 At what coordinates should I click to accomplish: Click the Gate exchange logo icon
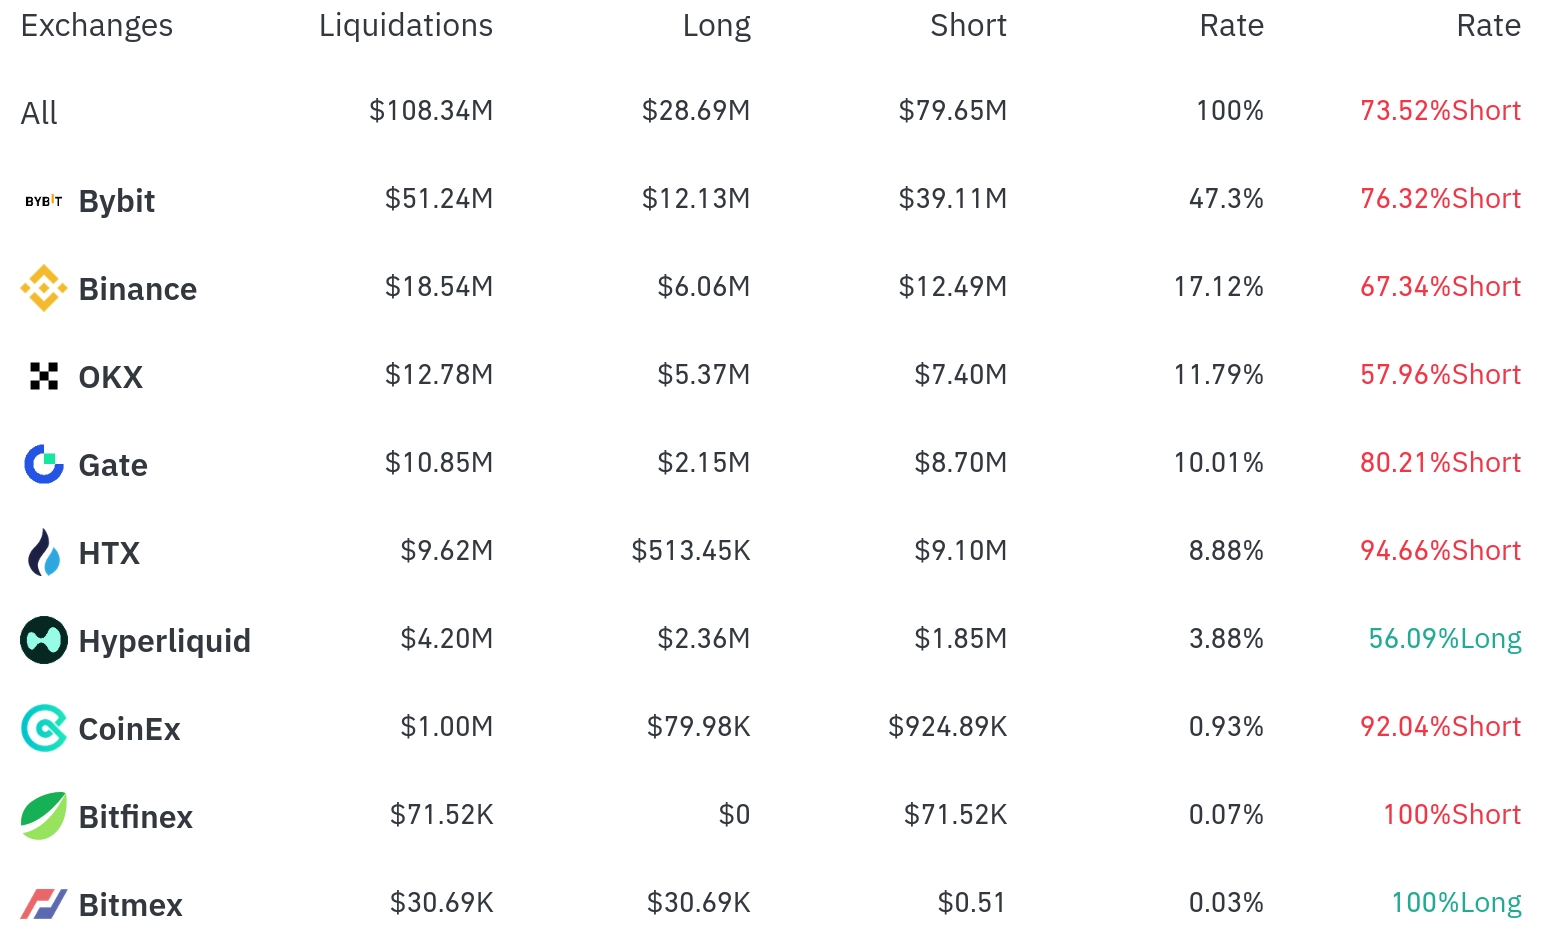tap(43, 464)
